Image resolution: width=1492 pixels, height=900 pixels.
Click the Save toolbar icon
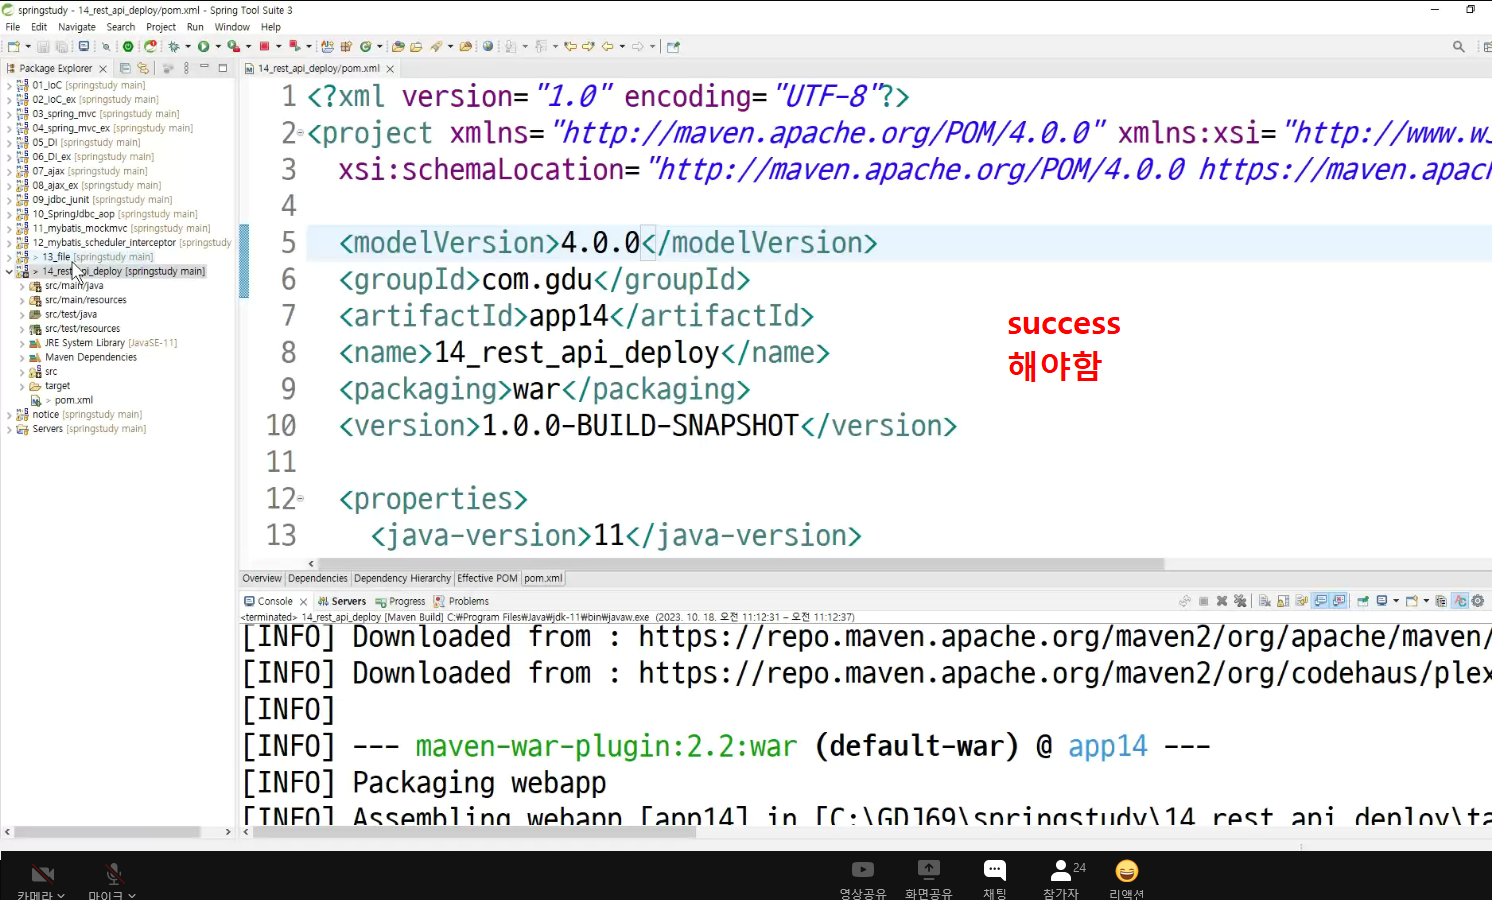[43, 46]
